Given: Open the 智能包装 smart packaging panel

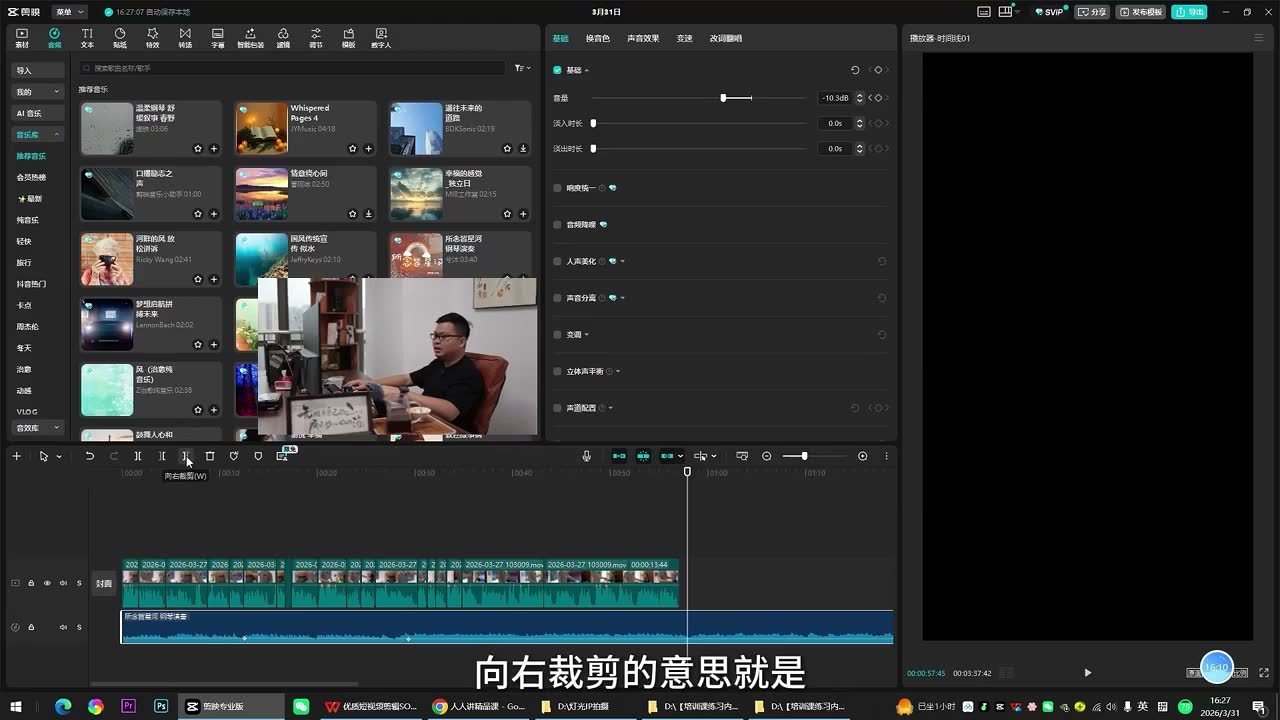Looking at the screenshot, I should click(250, 38).
